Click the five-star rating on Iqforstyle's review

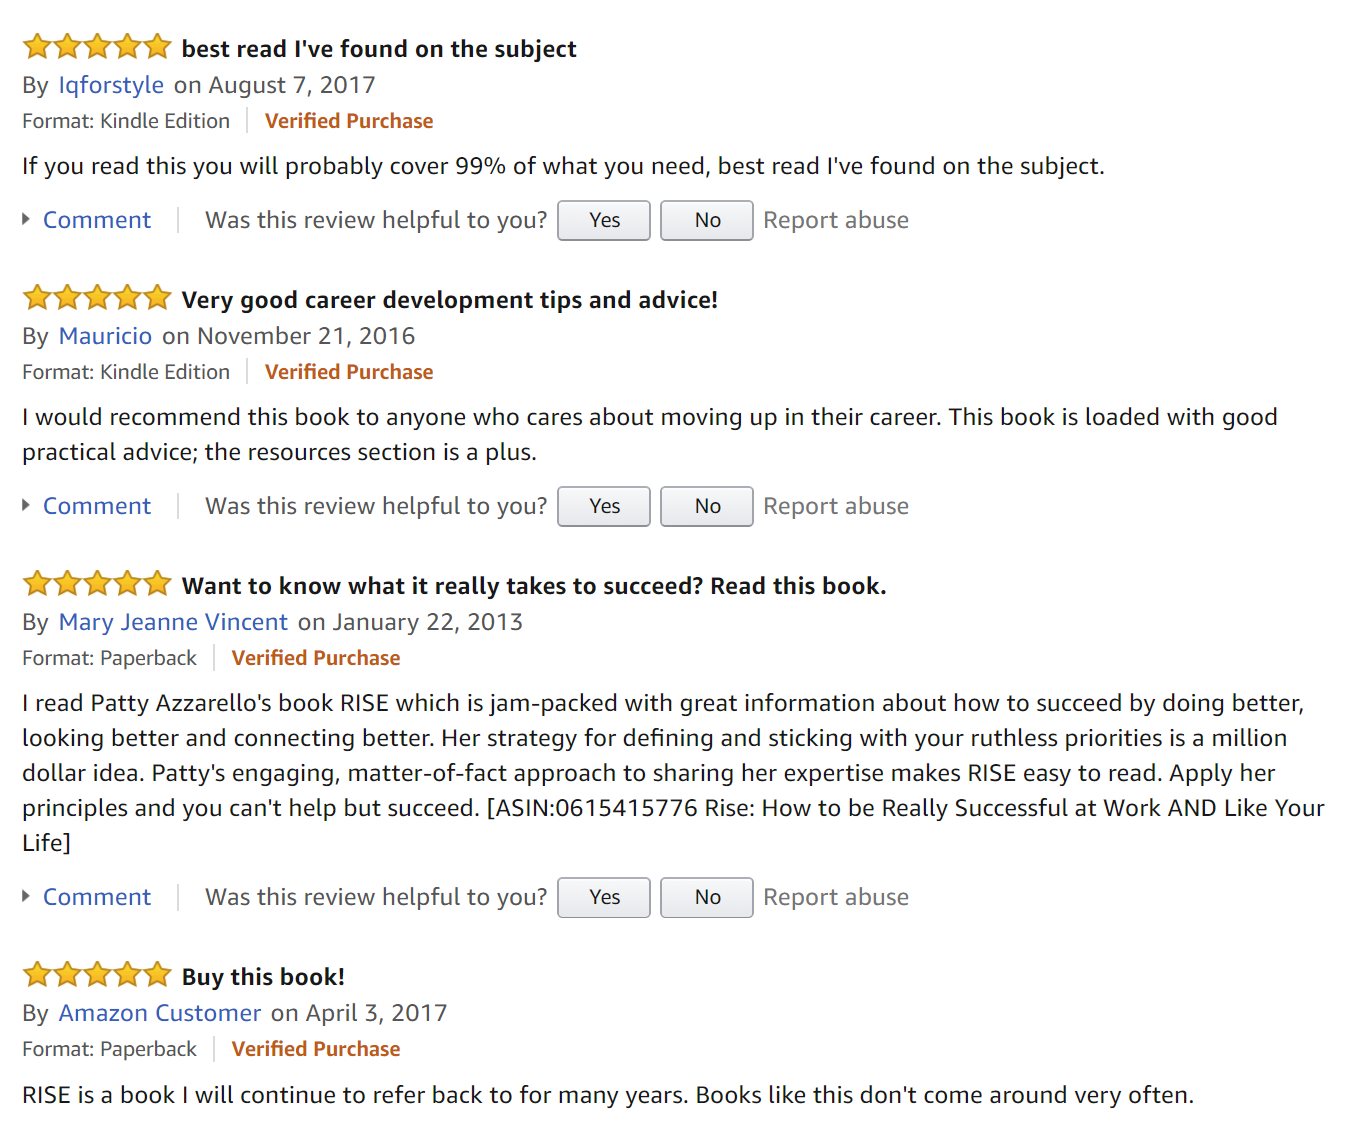point(97,47)
